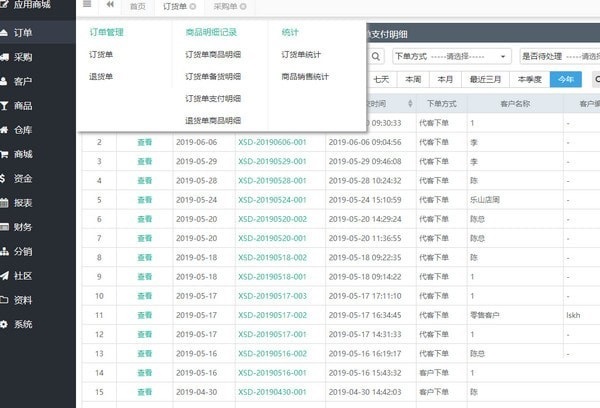Open order link XSD-20190528-001
The width and height of the screenshot is (600, 408).
tap(272, 181)
